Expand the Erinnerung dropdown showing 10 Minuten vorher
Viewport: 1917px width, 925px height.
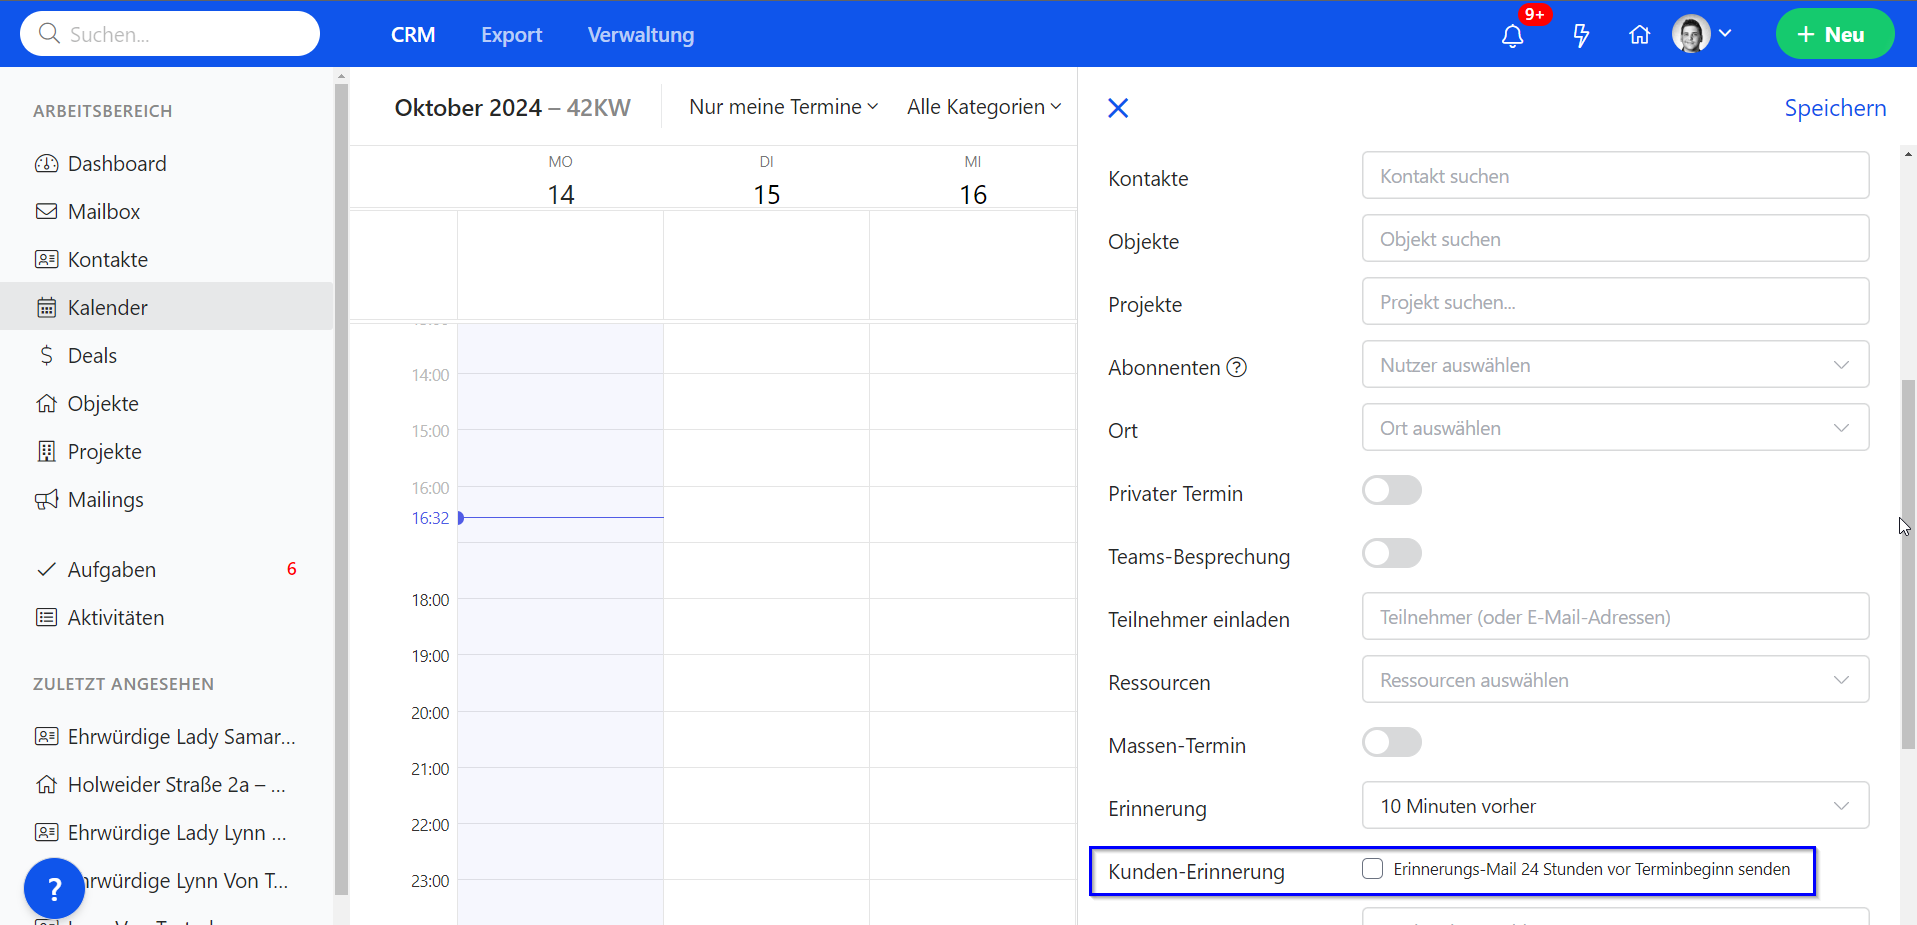click(1614, 806)
